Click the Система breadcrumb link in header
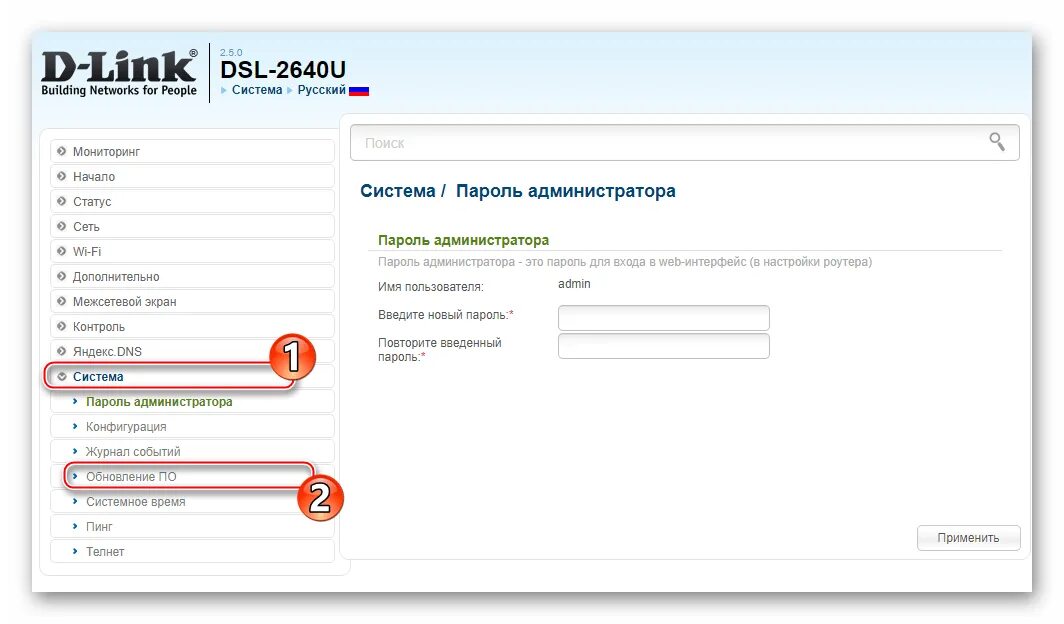The image size is (1064, 624). click(x=256, y=90)
